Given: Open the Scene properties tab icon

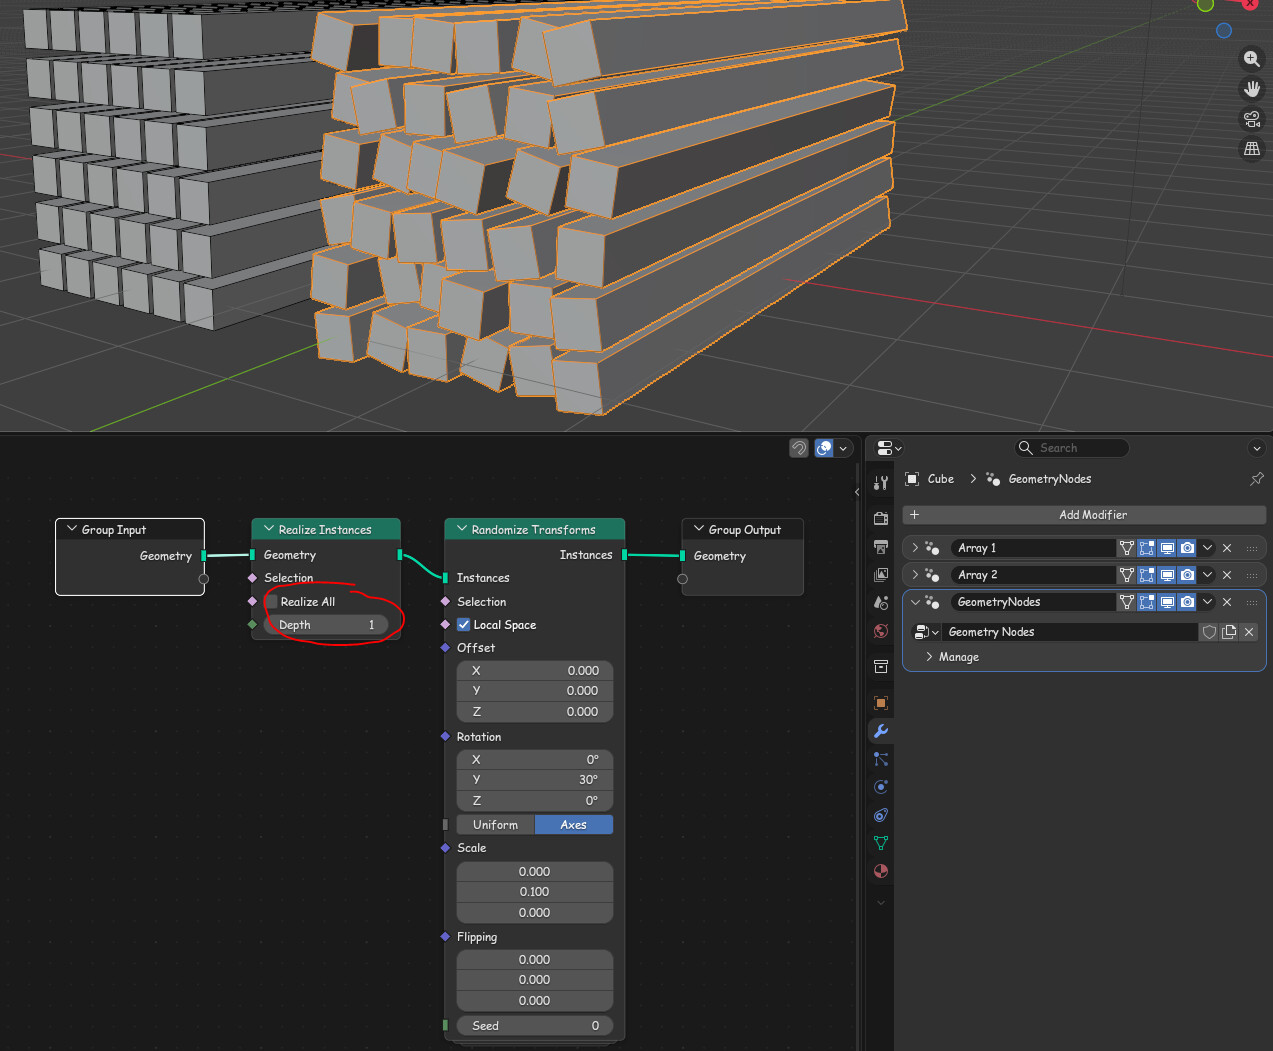Looking at the screenshot, I should (x=881, y=603).
